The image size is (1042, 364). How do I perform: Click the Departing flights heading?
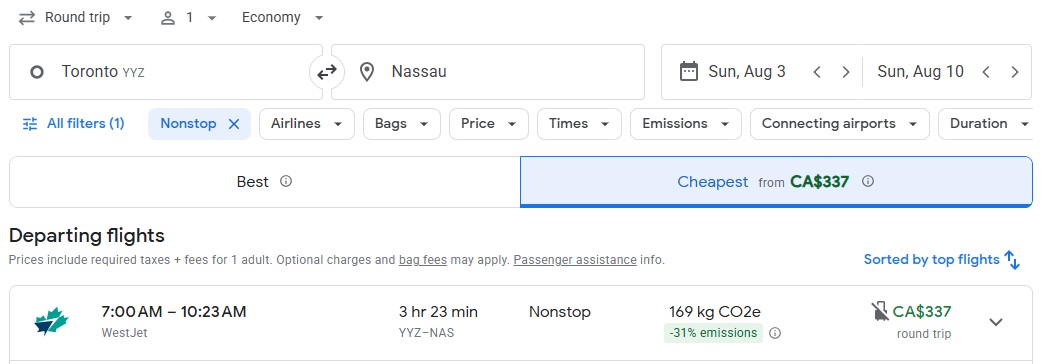(86, 236)
